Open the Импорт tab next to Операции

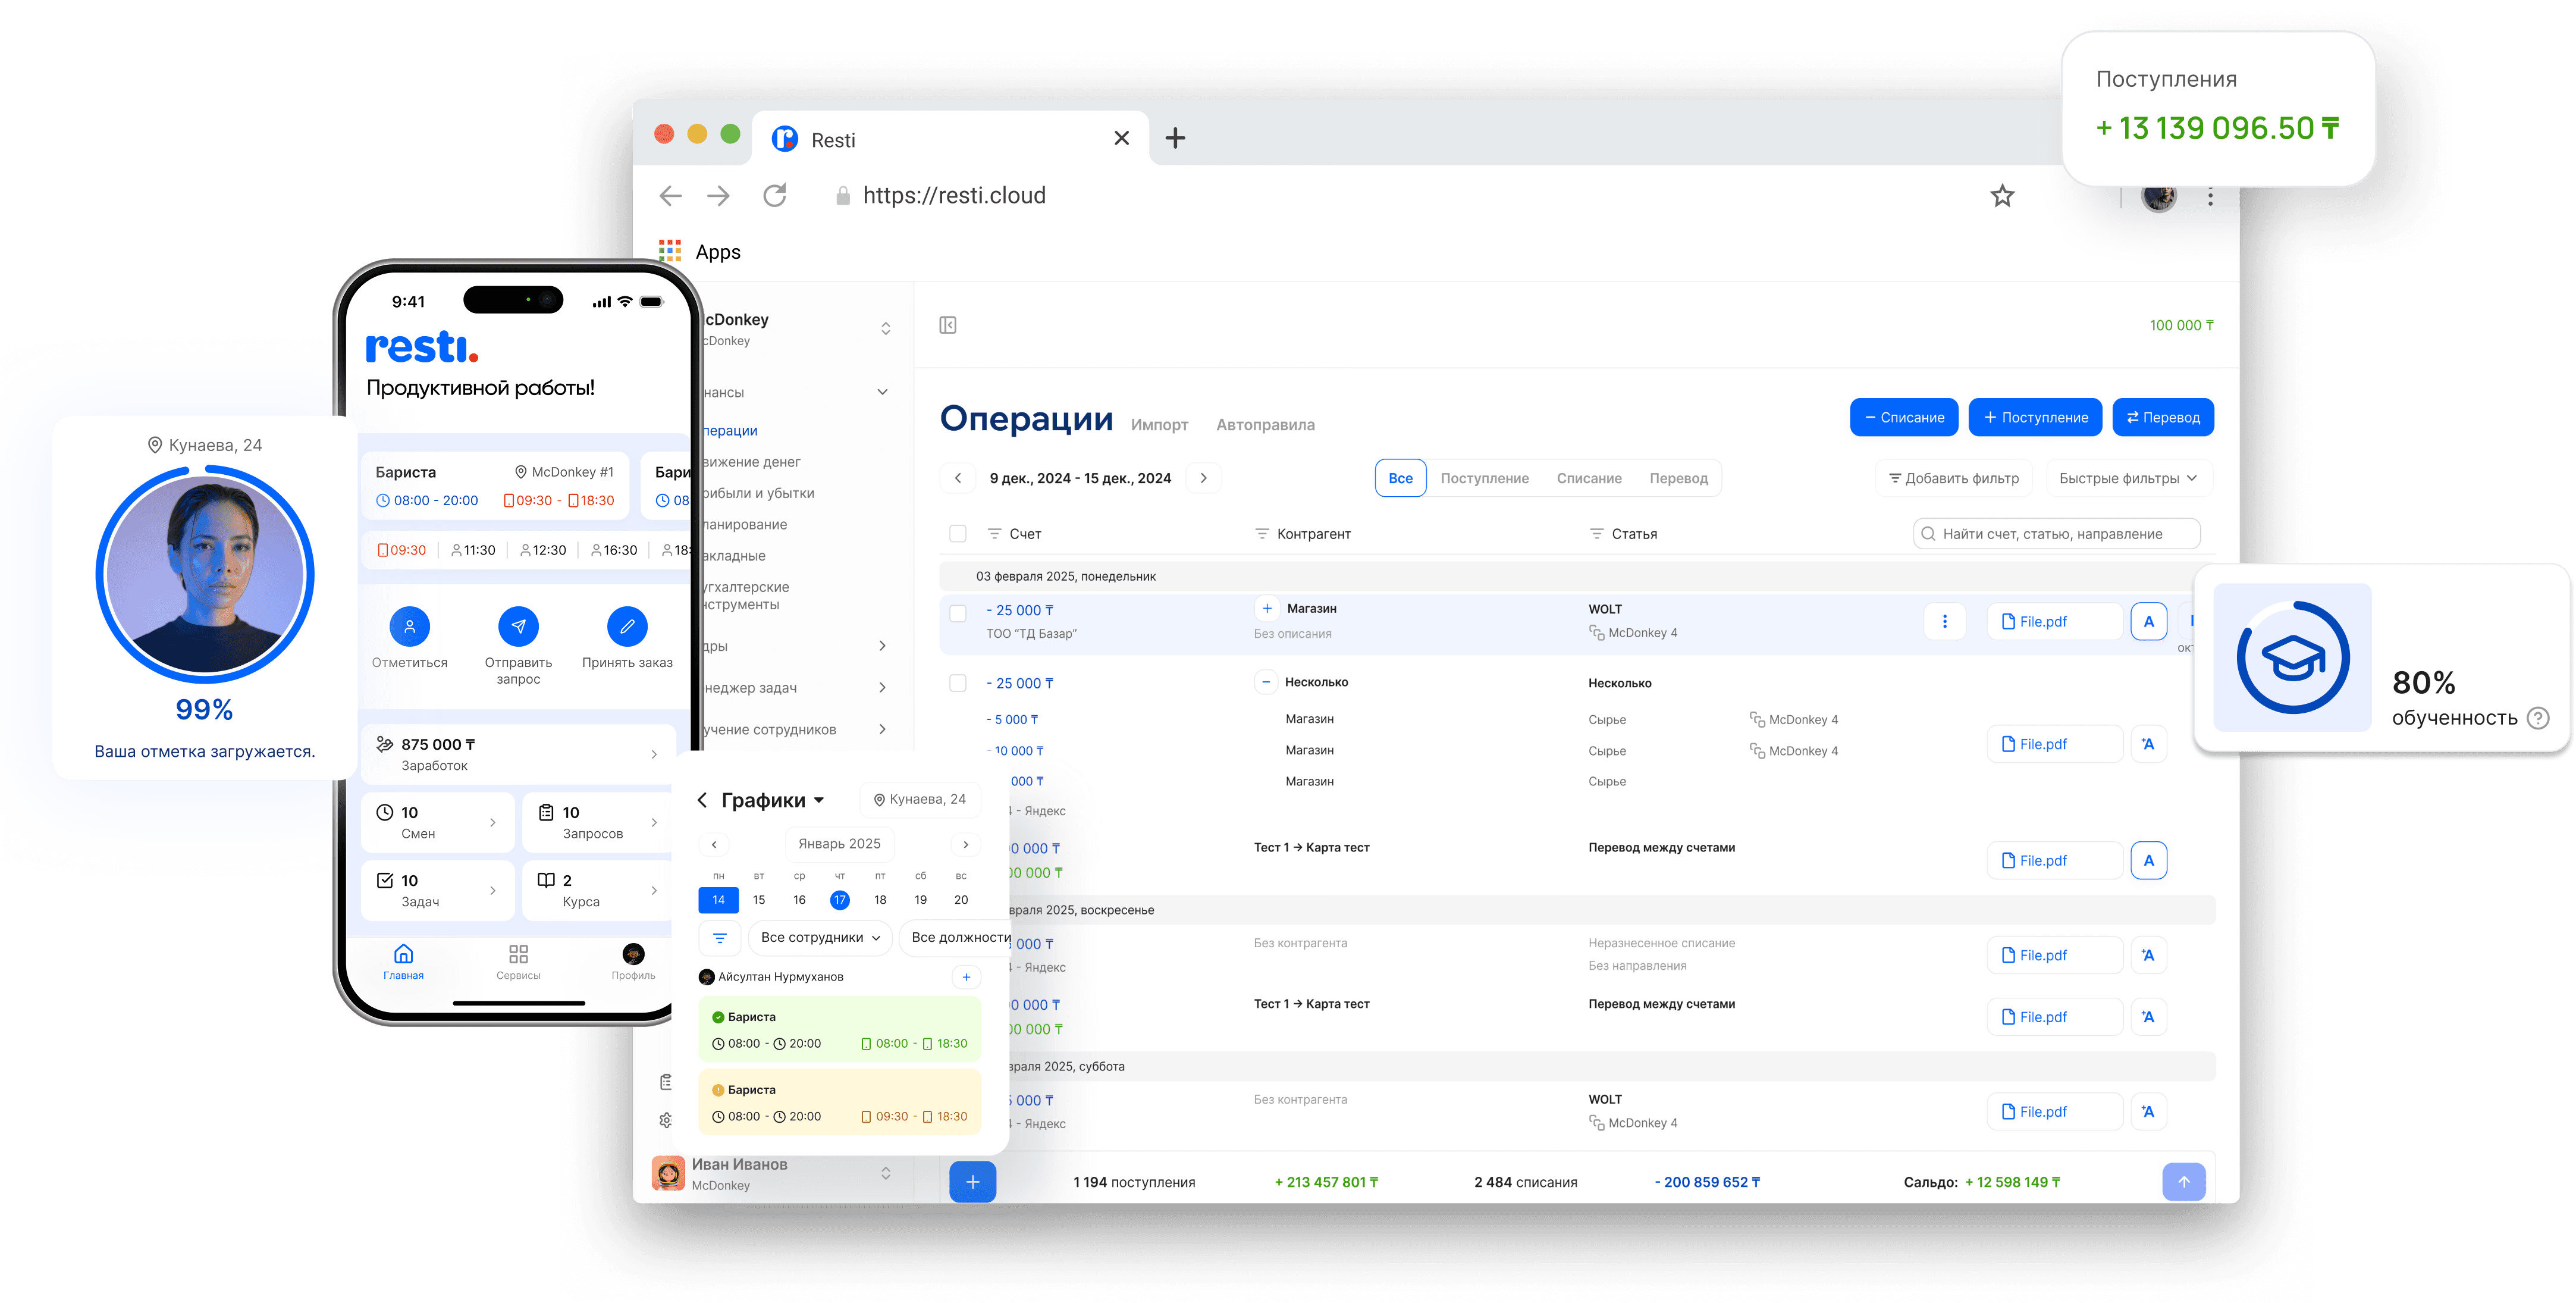click(1159, 424)
